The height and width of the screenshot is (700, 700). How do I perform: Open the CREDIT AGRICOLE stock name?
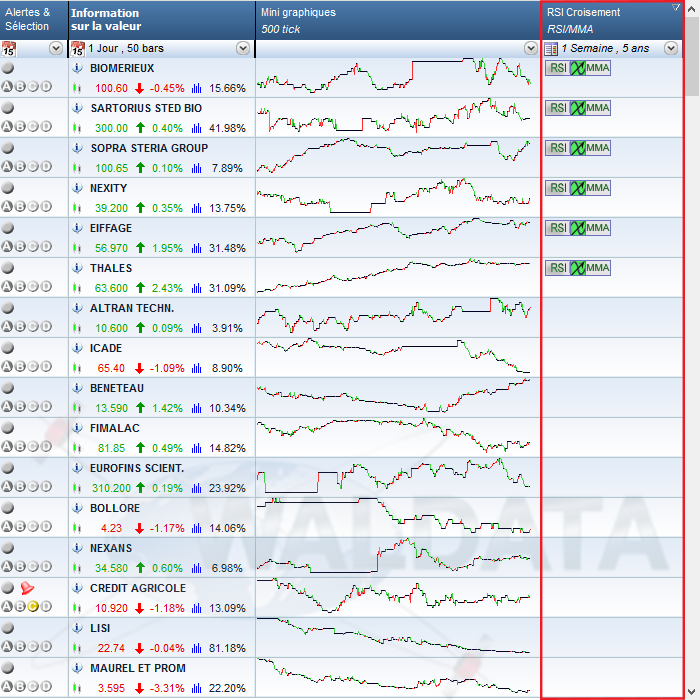[138, 588]
